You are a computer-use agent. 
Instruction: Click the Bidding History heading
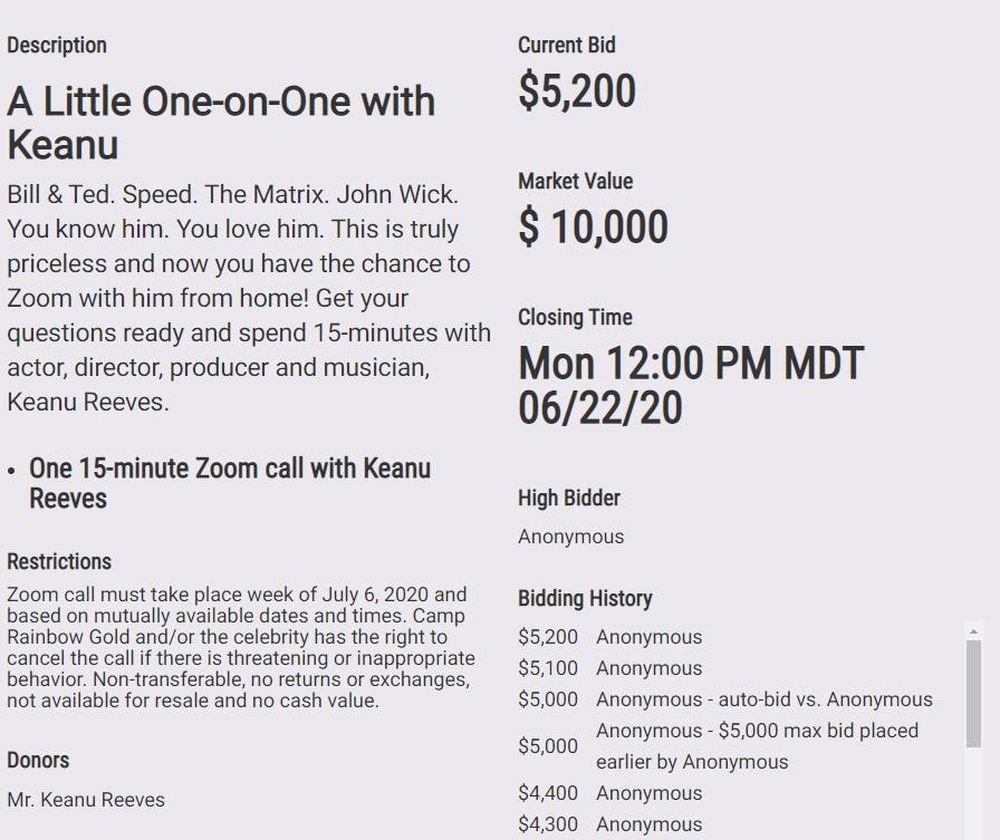coord(585,599)
